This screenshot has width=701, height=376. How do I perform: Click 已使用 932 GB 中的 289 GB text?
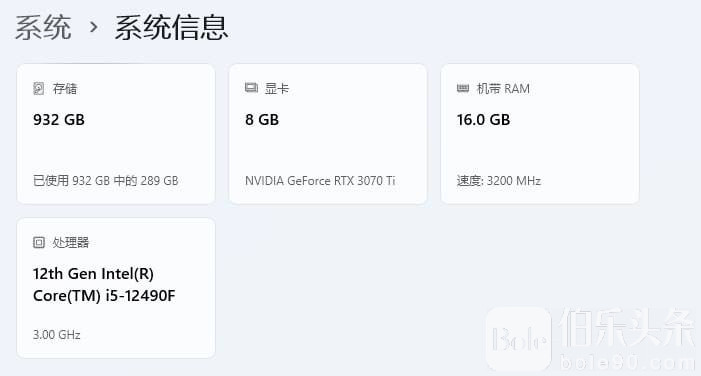(106, 181)
